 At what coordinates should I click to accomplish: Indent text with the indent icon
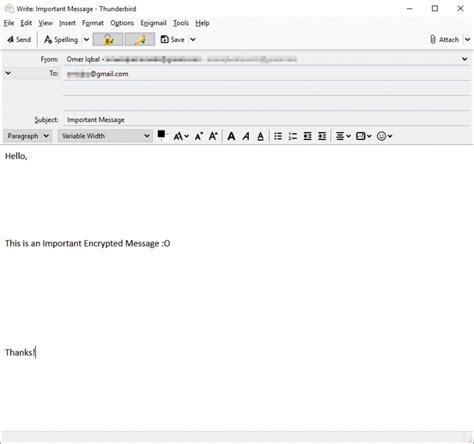click(x=322, y=136)
